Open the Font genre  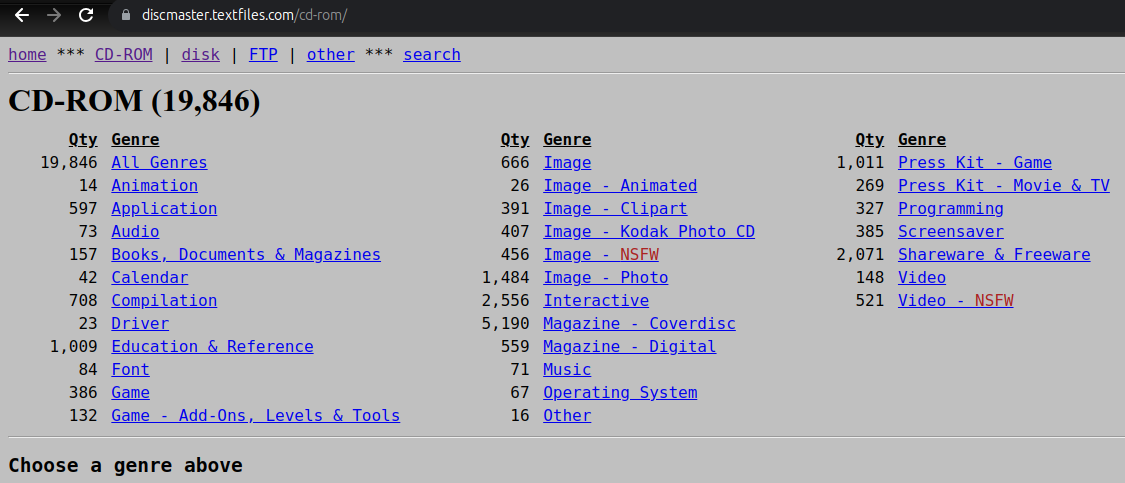[x=131, y=370]
